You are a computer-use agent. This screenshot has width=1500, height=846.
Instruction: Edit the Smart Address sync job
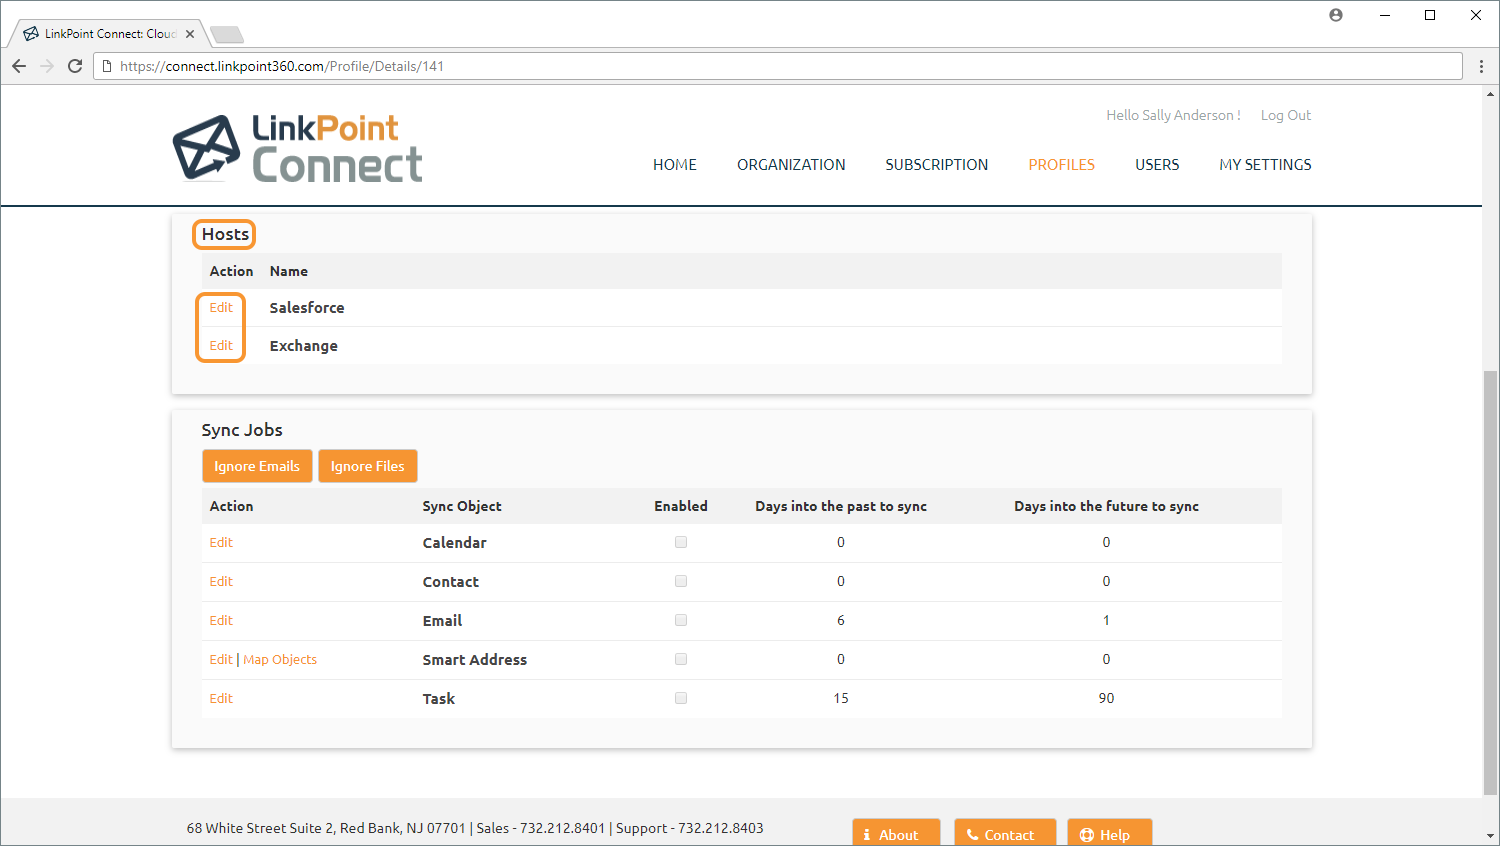[x=221, y=659]
